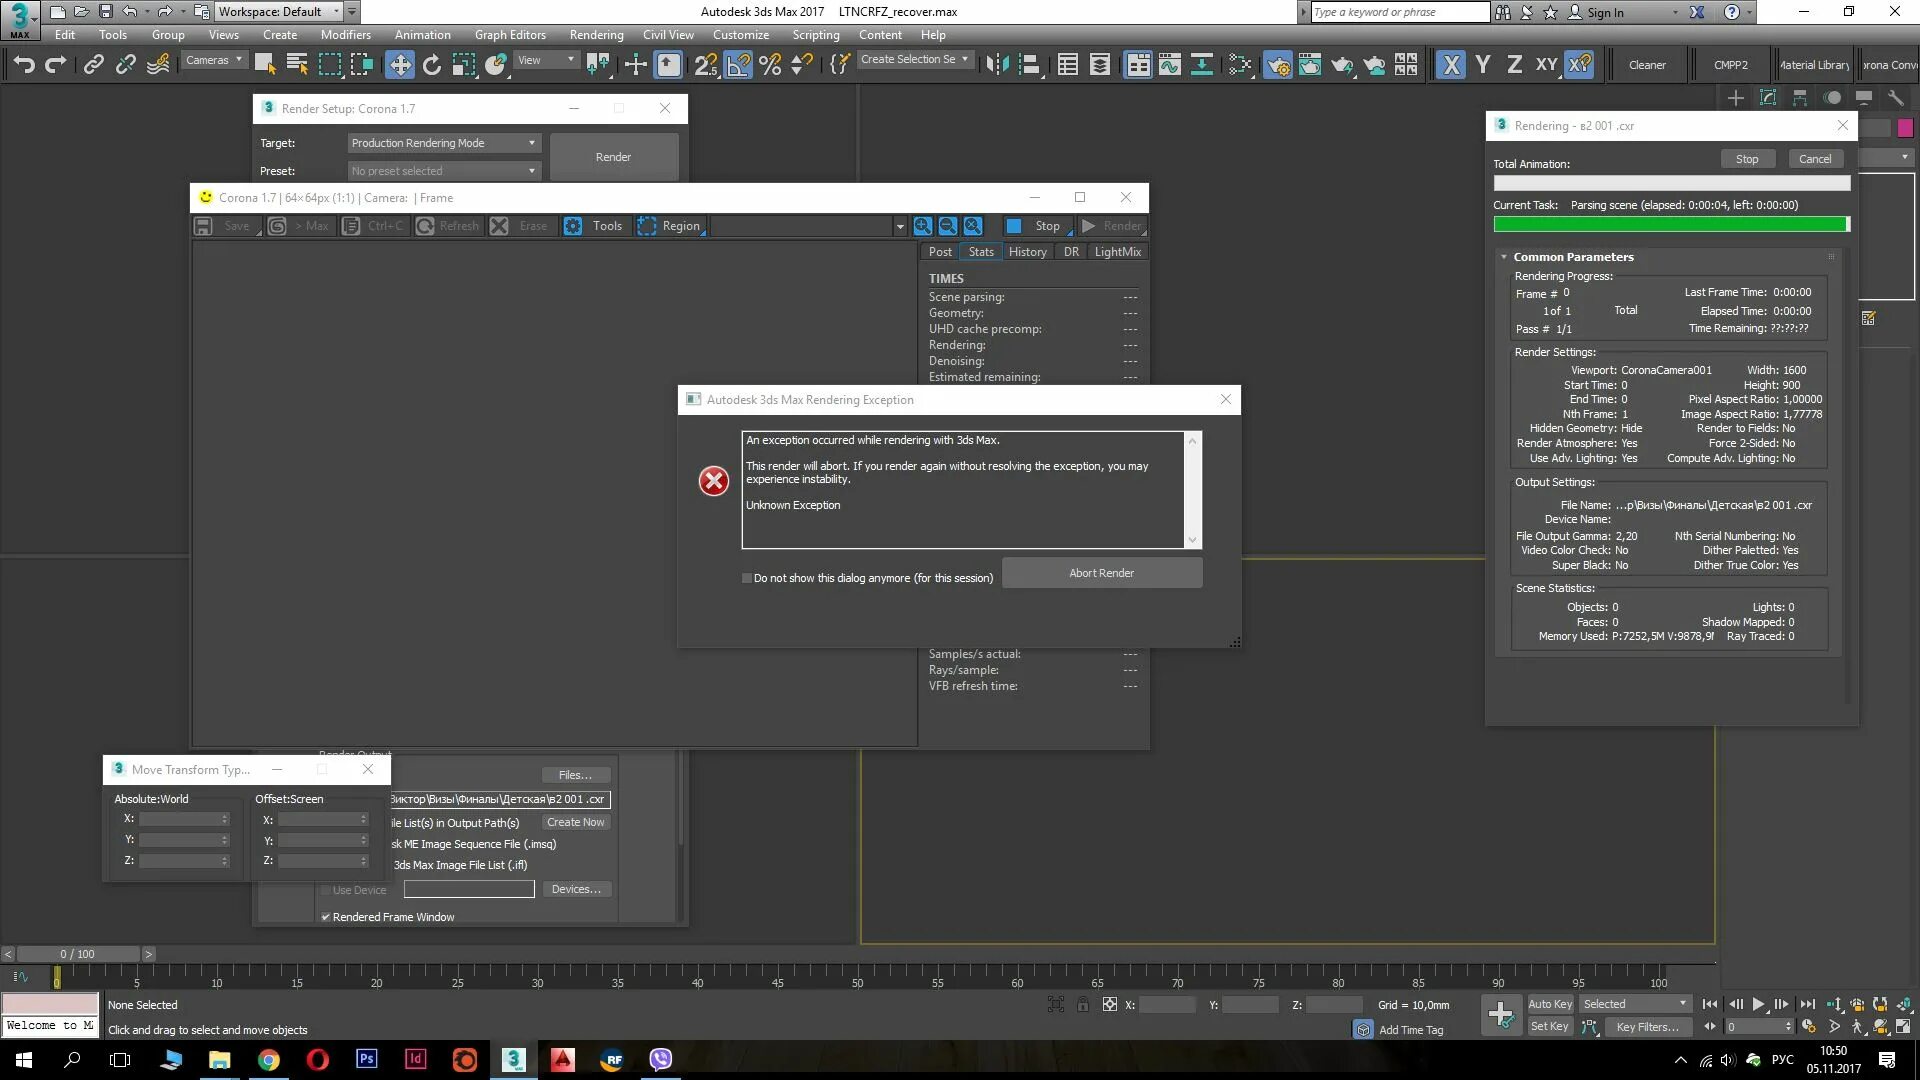Toggle Use Device checkbox in output
Image resolution: width=1920 pixels, height=1080 pixels.
326,887
